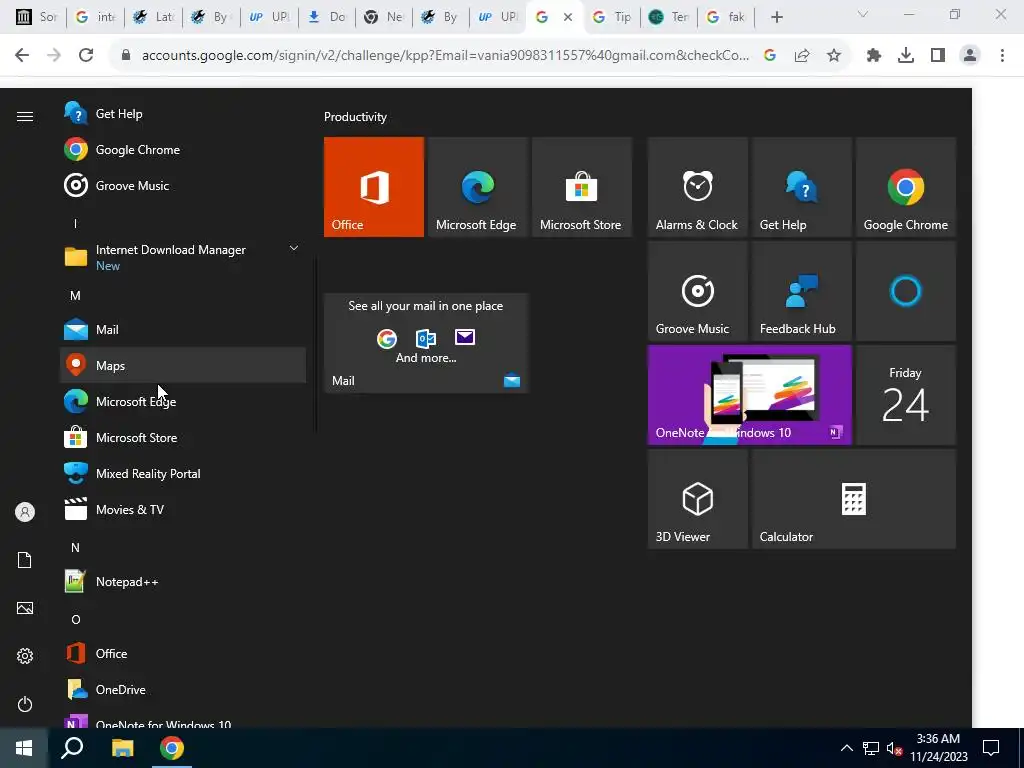
Task: Open OneDrive from the app list
Action: point(183,690)
